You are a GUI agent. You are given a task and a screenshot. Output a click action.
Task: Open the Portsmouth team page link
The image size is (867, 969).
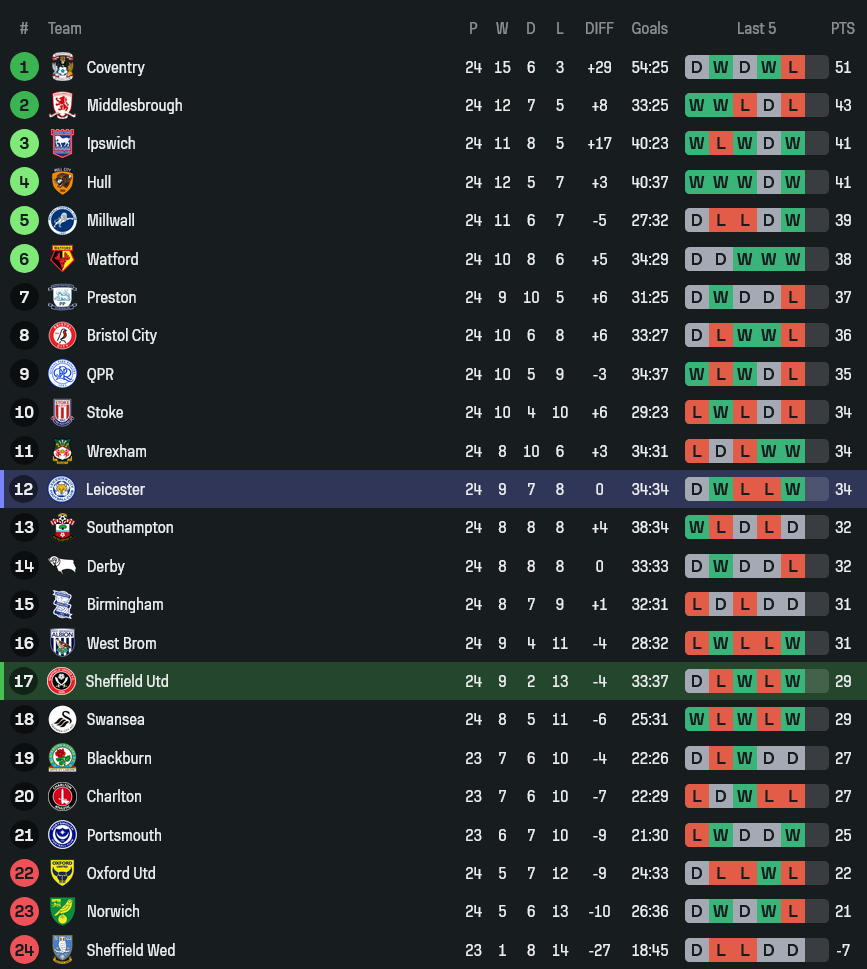click(x=124, y=835)
